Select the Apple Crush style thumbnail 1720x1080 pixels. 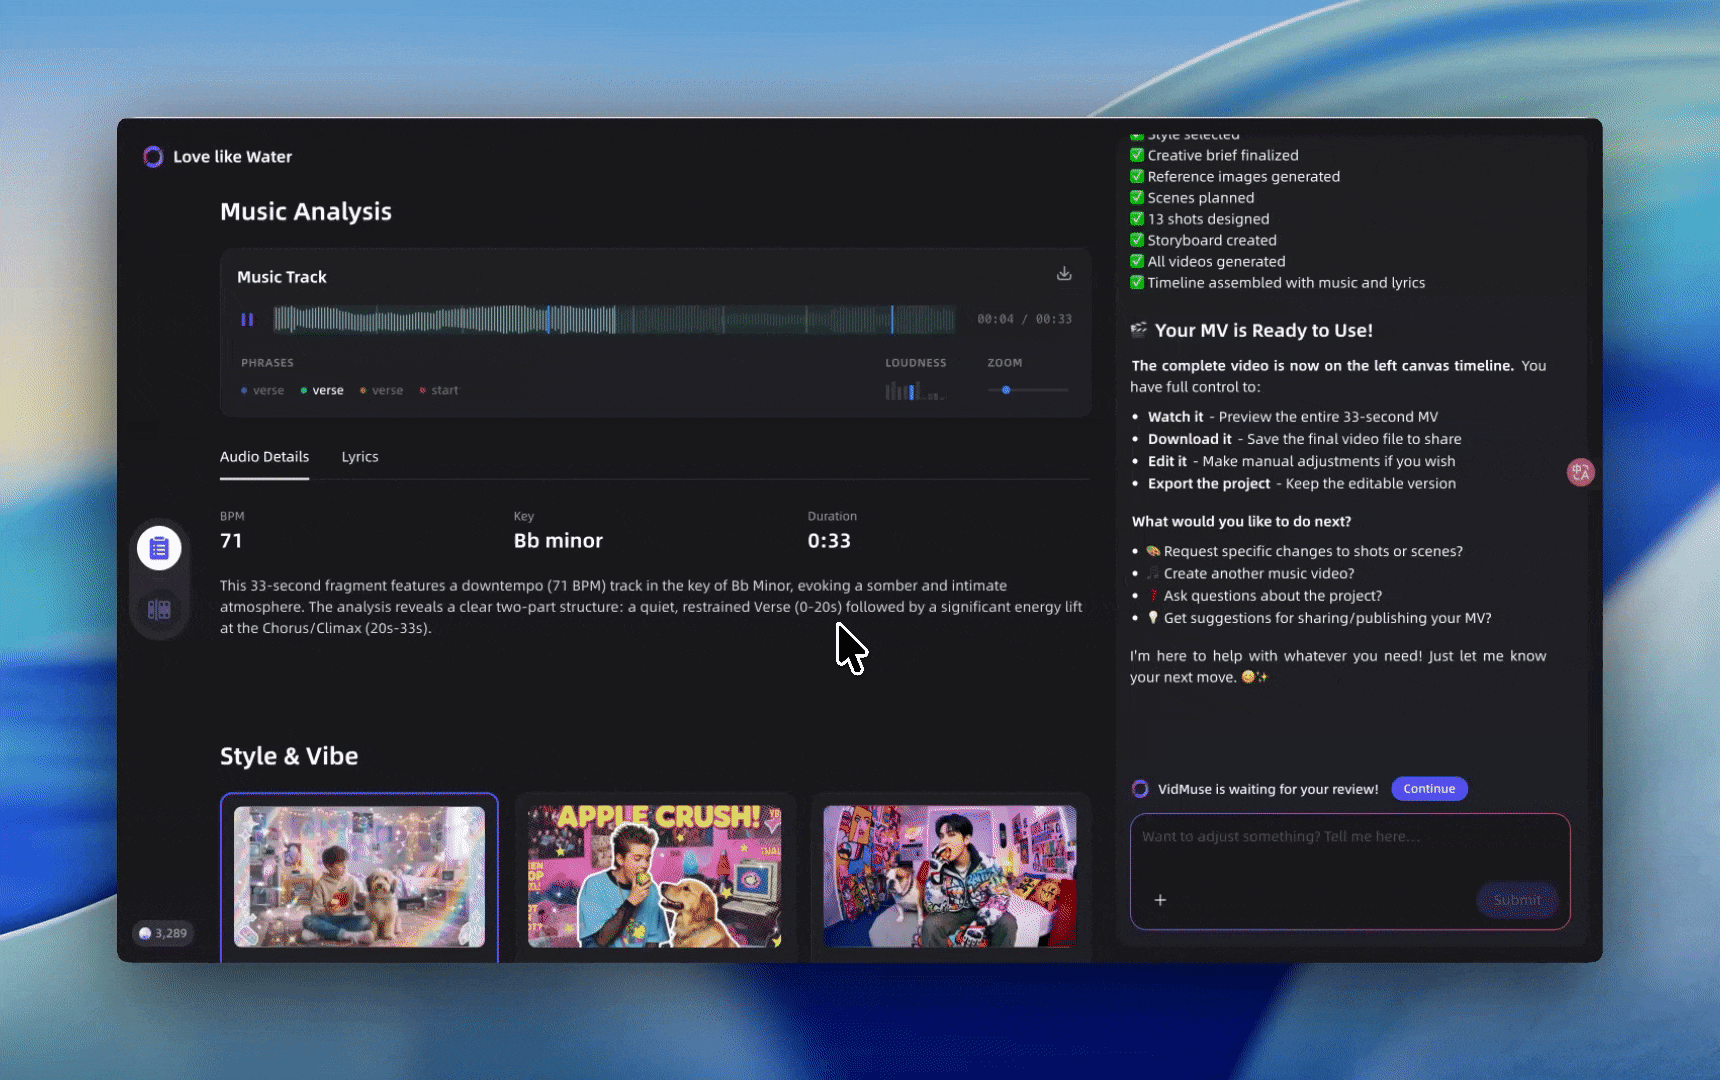(x=655, y=877)
